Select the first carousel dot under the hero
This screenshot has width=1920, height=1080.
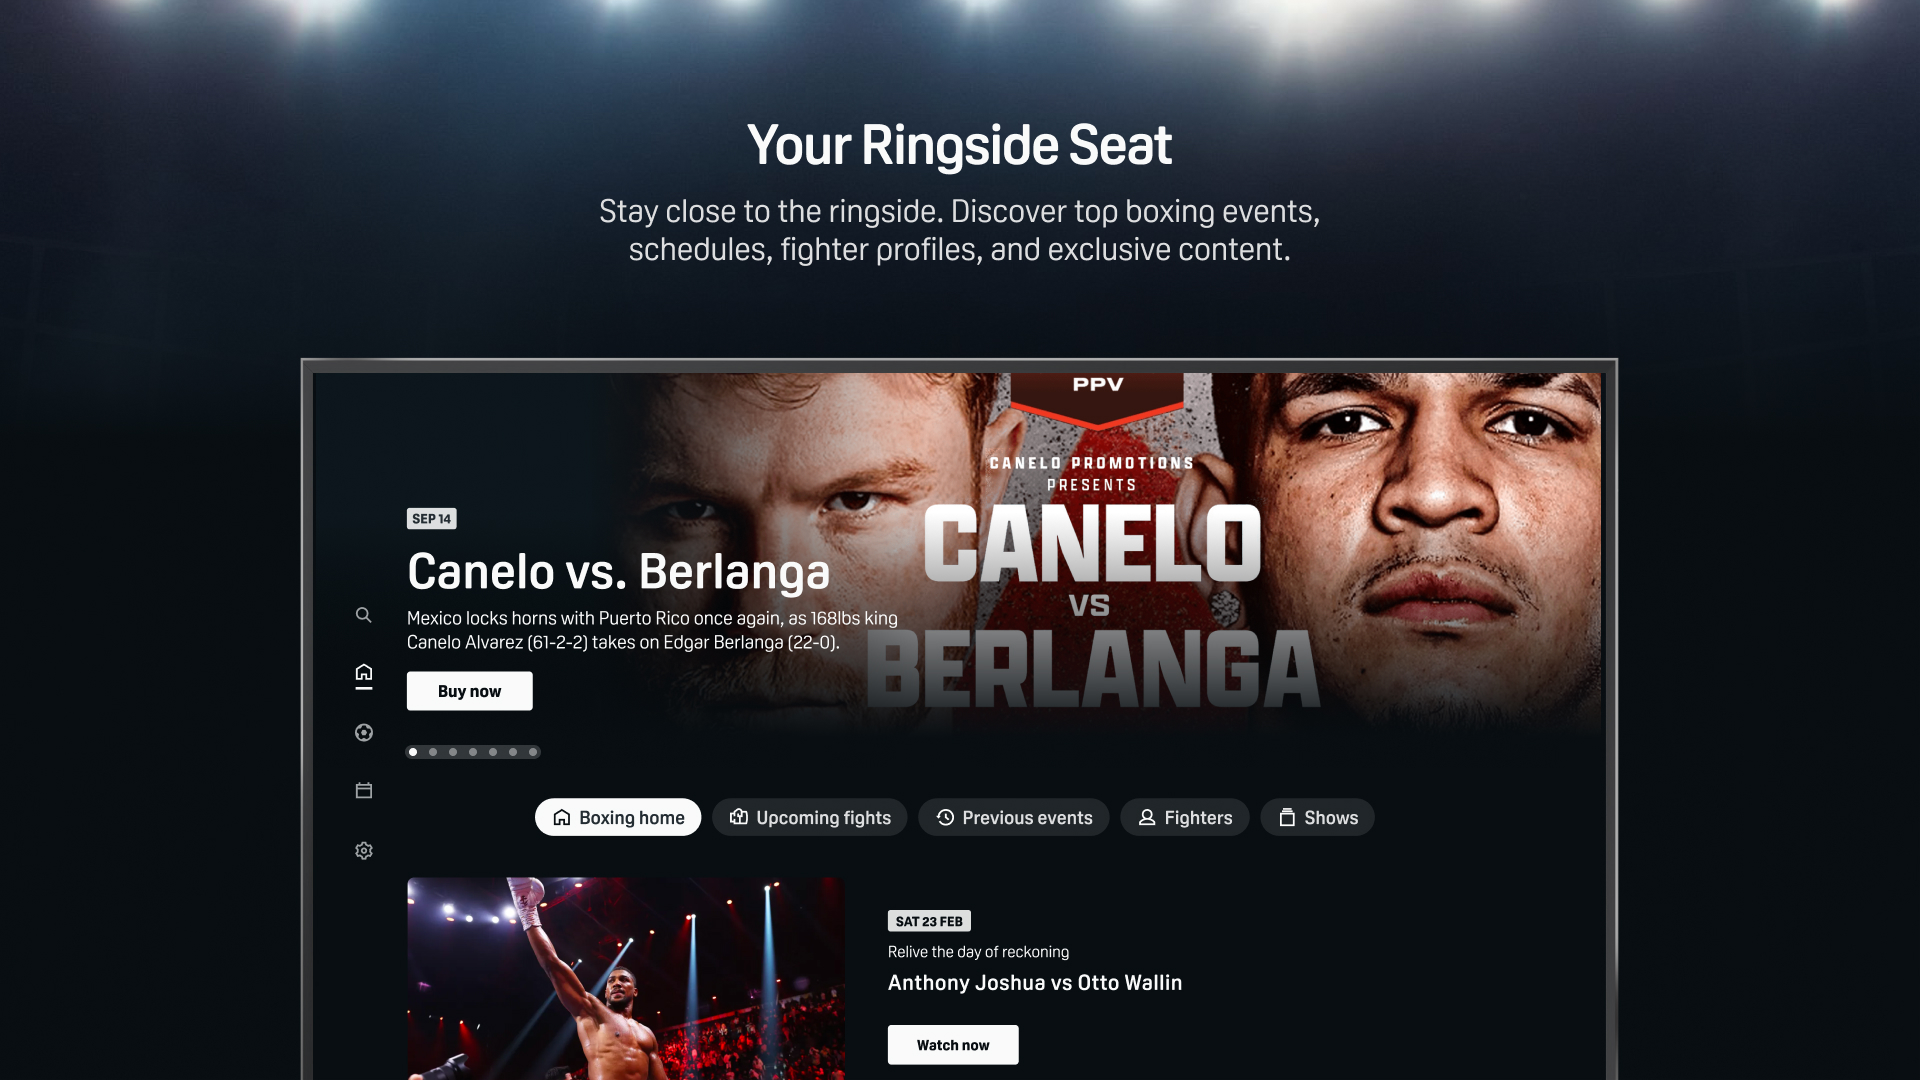413,751
